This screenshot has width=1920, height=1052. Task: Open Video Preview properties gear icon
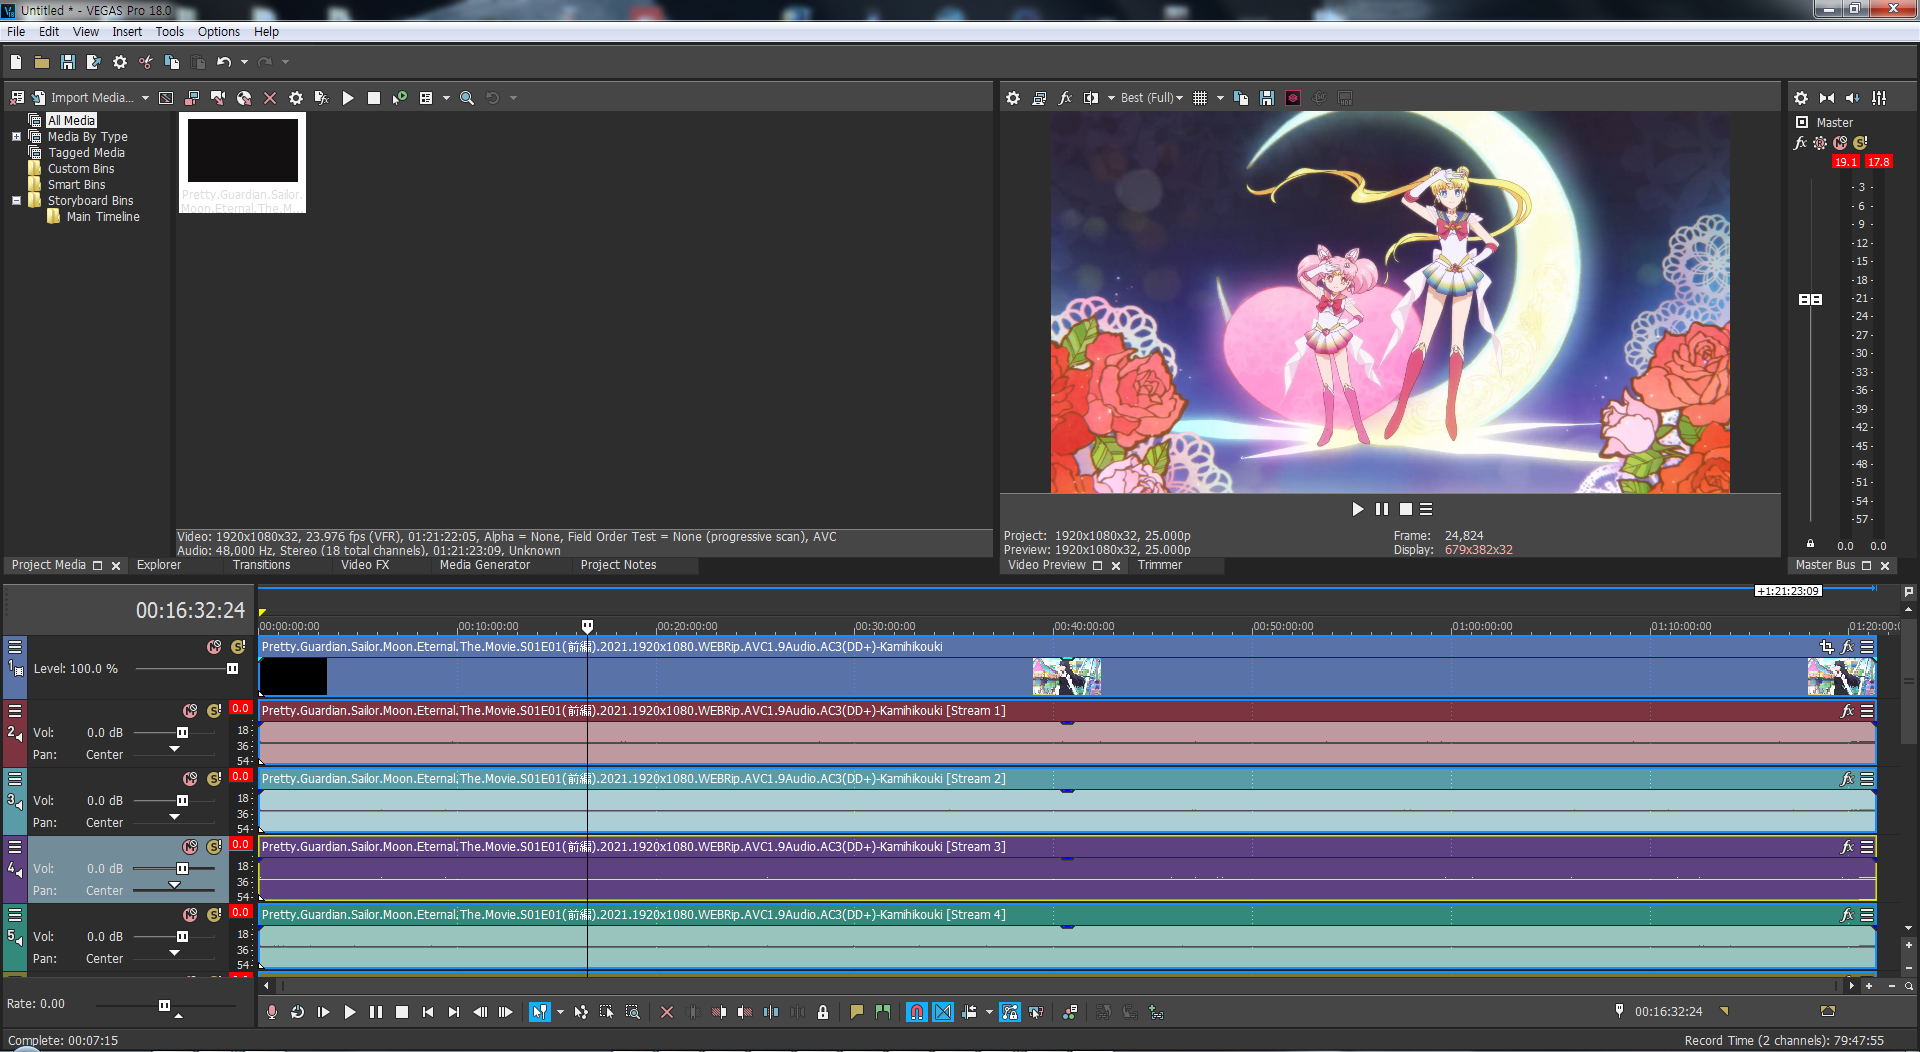point(1013,98)
